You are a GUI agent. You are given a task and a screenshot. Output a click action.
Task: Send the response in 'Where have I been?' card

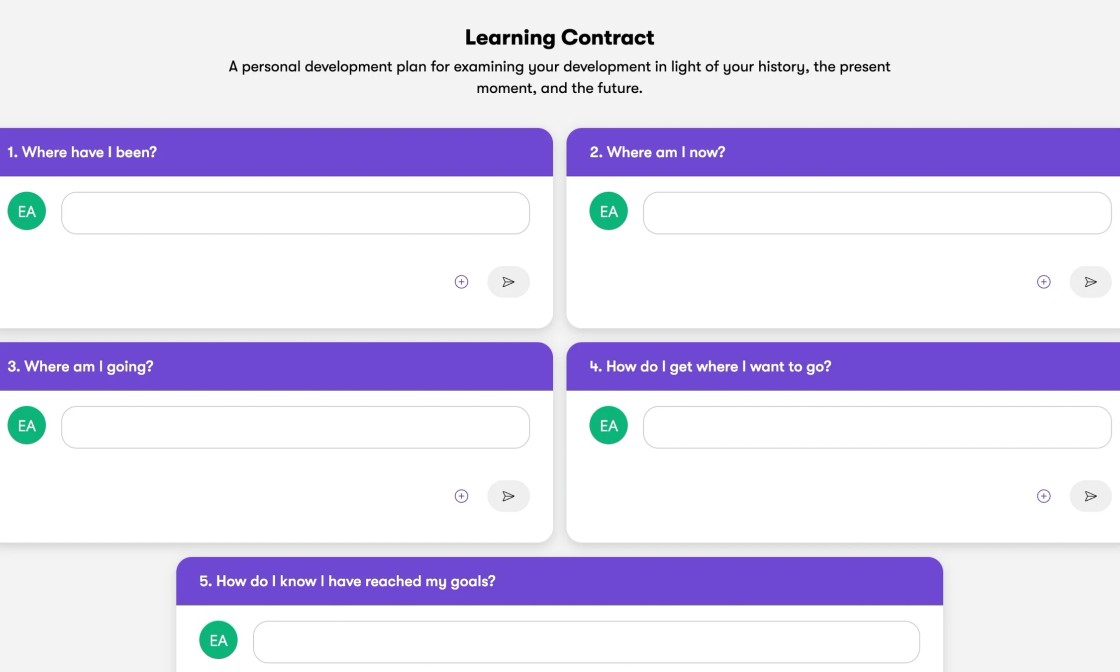click(509, 281)
